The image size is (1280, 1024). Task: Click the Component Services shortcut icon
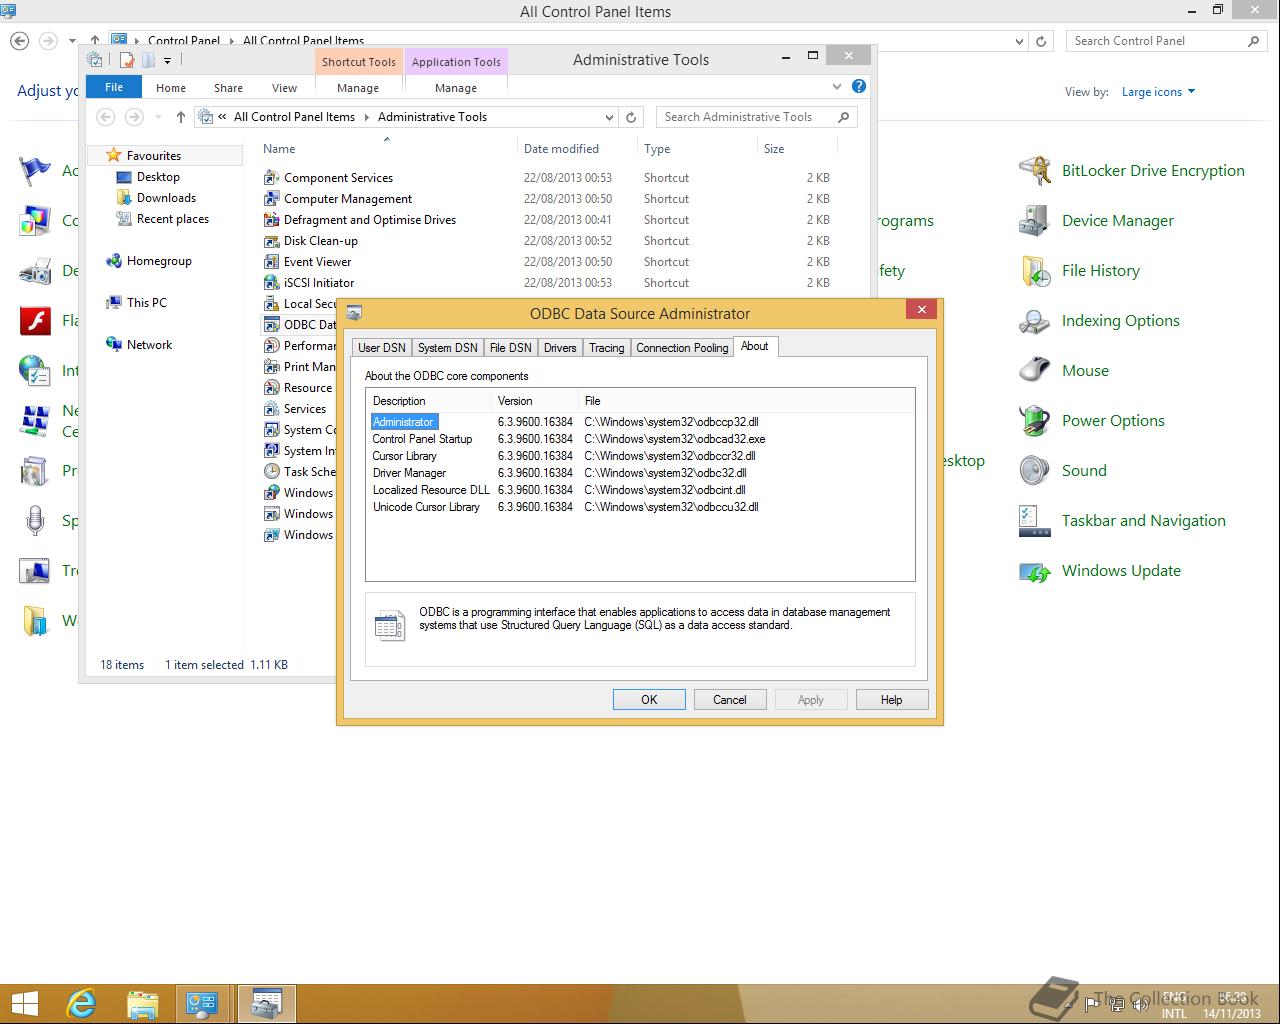pyautogui.click(x=271, y=178)
